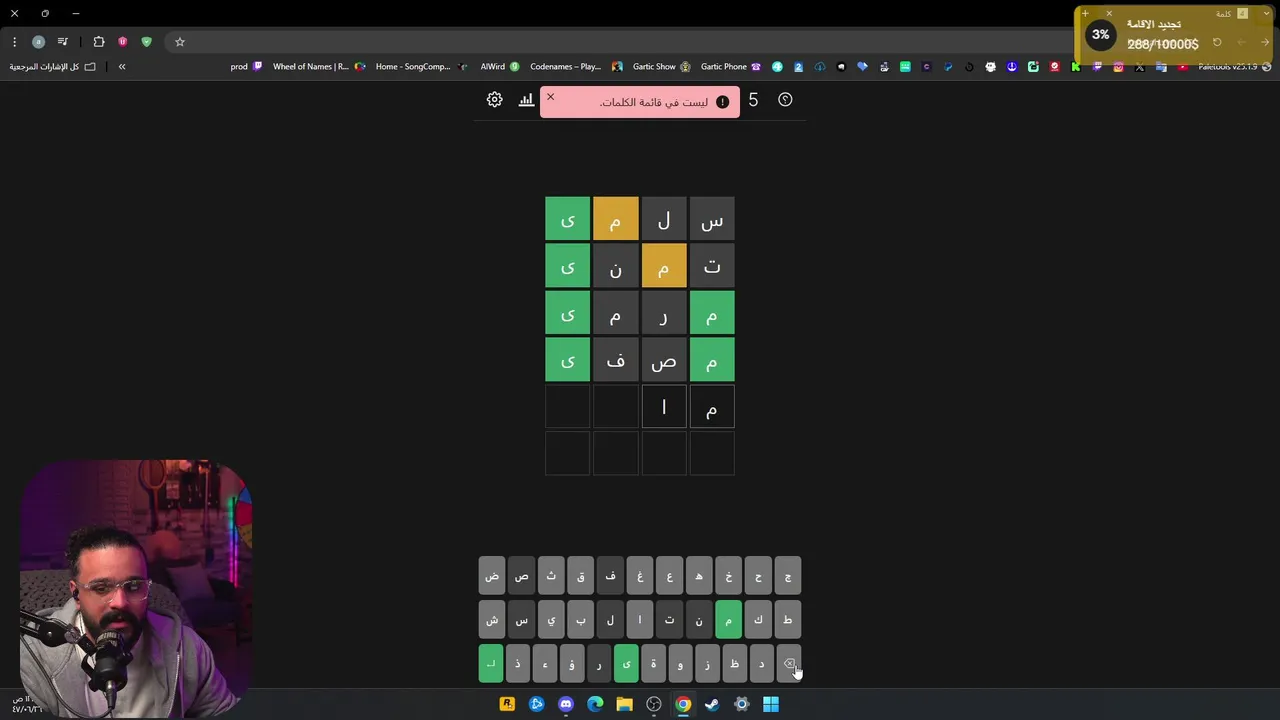Click the 3% progress circle in the overlay
This screenshot has width=1280, height=720.
tap(1101, 34)
